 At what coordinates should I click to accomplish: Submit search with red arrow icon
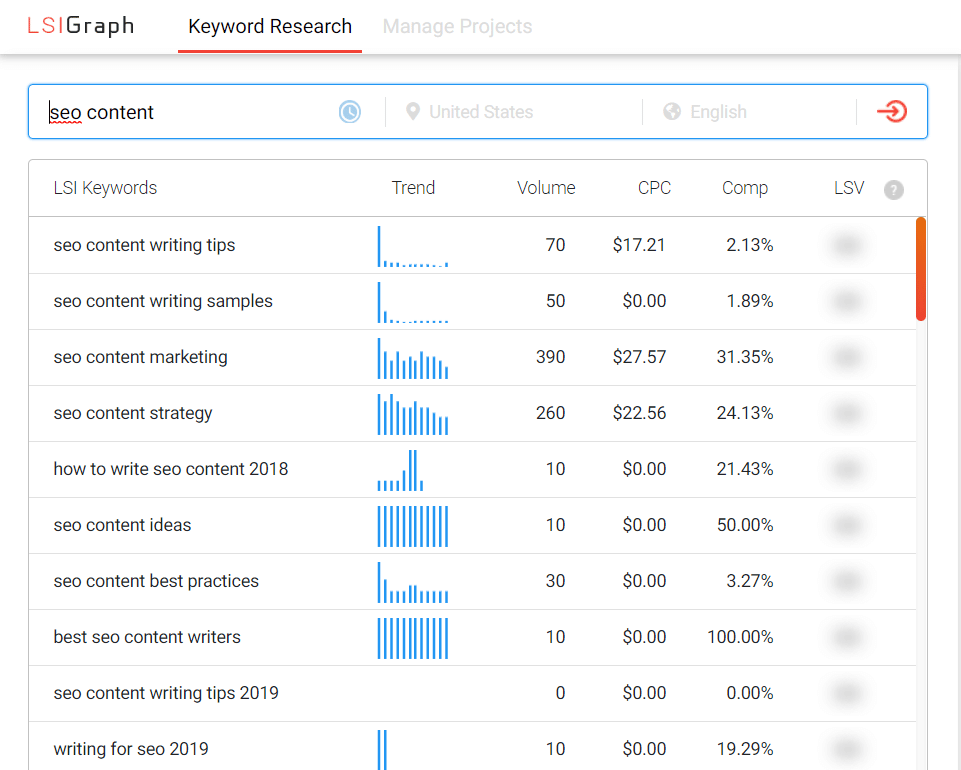tap(892, 112)
